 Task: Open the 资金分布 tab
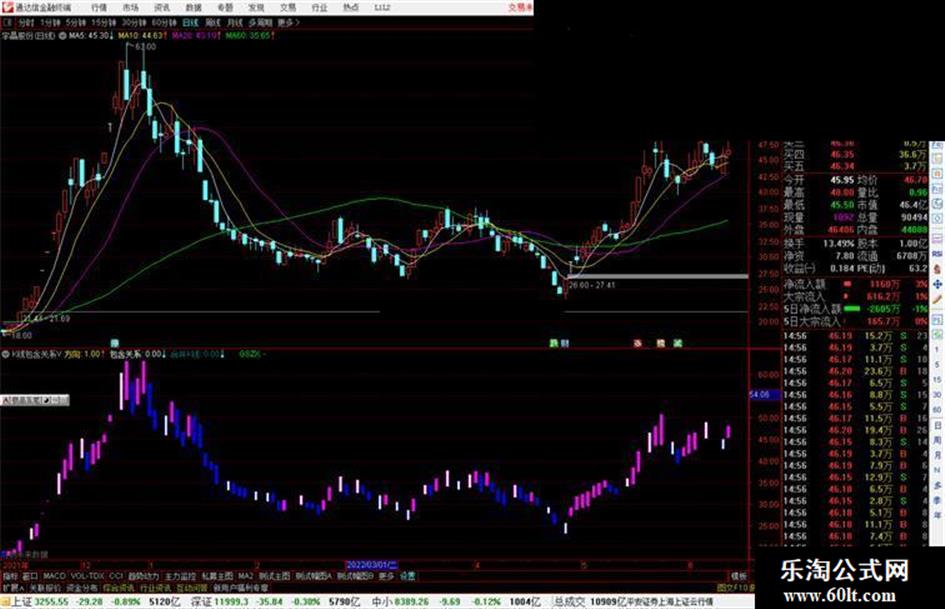[82, 587]
